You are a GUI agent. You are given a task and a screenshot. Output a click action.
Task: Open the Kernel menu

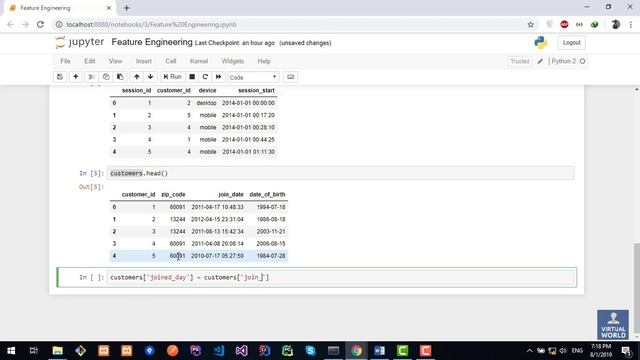(199, 61)
